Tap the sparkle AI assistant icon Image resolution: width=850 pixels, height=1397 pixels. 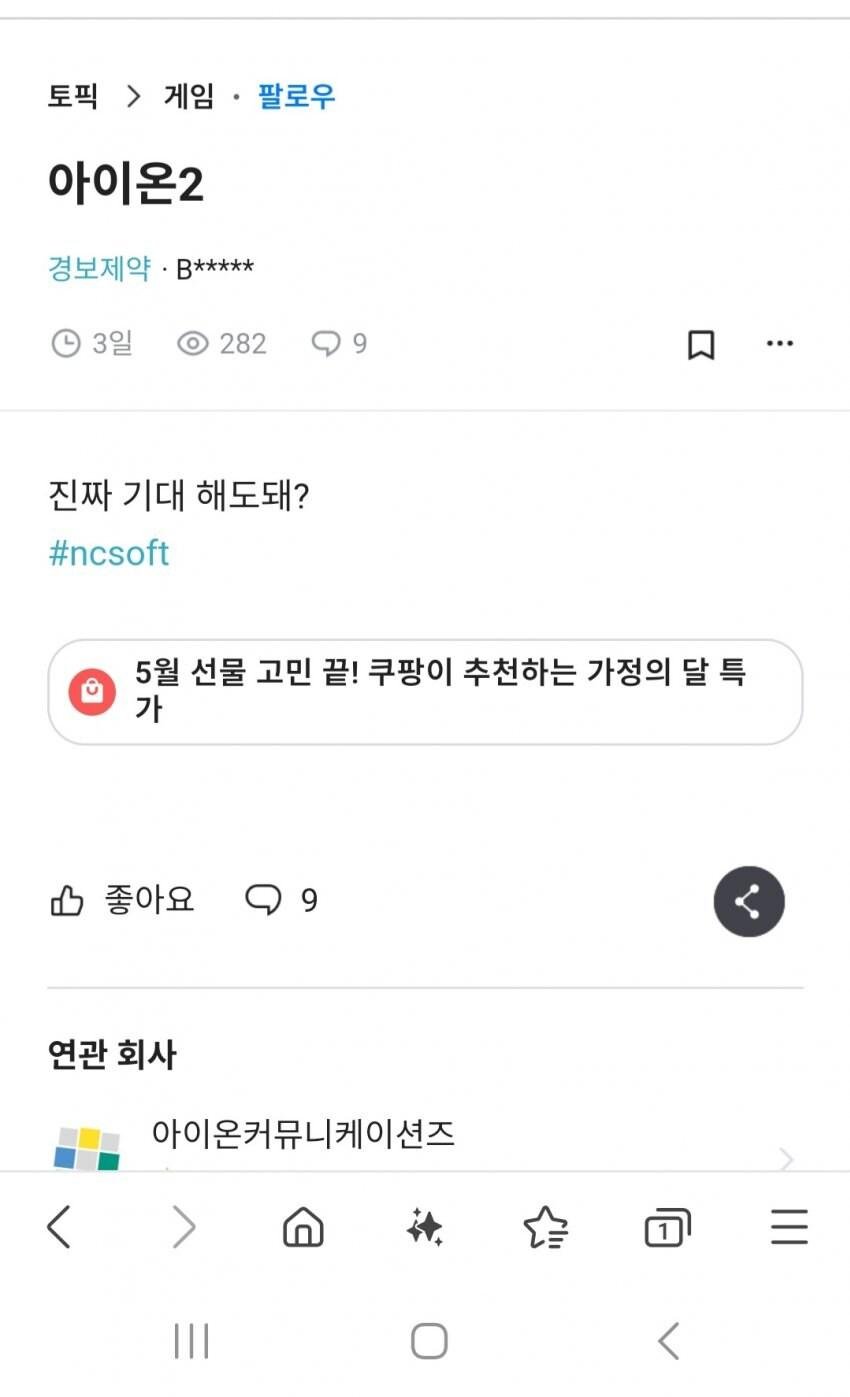tap(425, 1226)
